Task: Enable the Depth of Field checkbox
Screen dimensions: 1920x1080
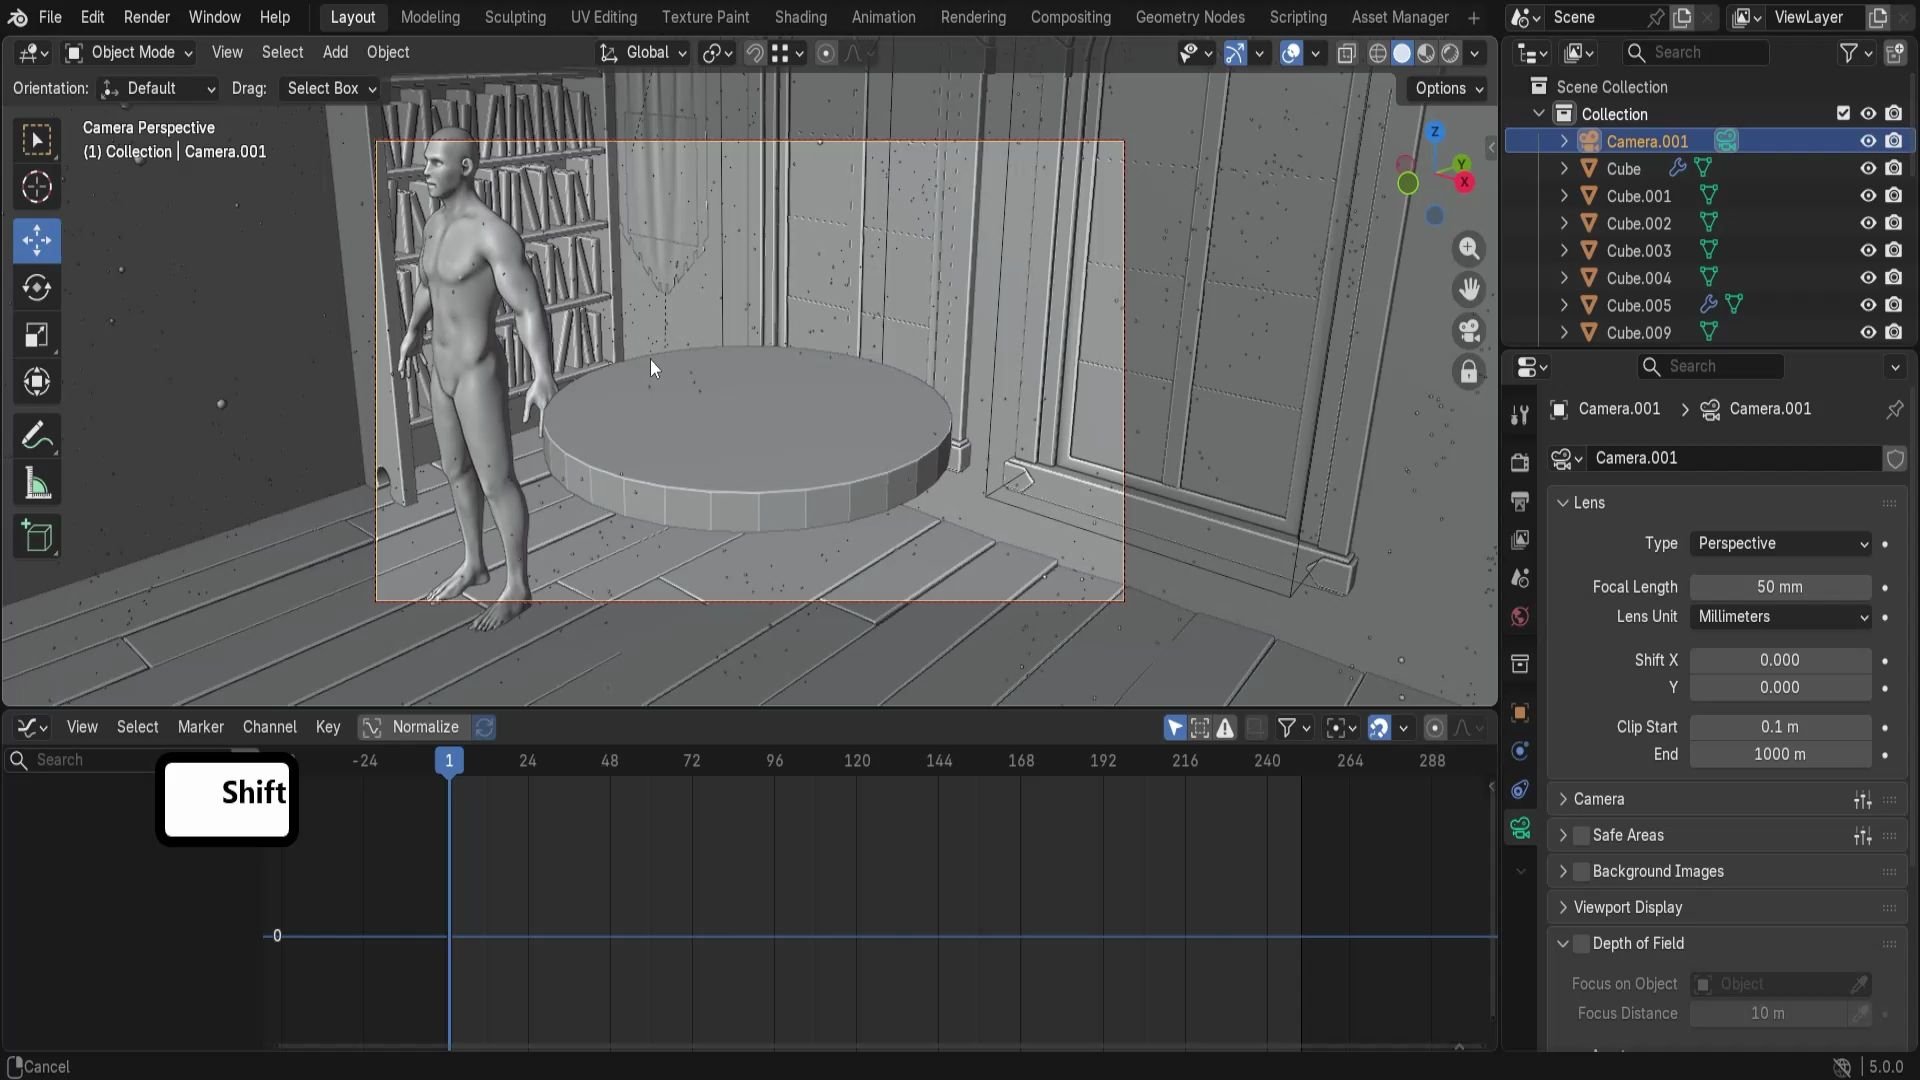Action: pos(1581,943)
